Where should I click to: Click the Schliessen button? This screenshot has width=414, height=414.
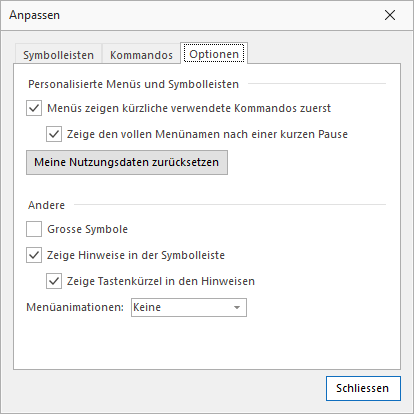tap(363, 388)
